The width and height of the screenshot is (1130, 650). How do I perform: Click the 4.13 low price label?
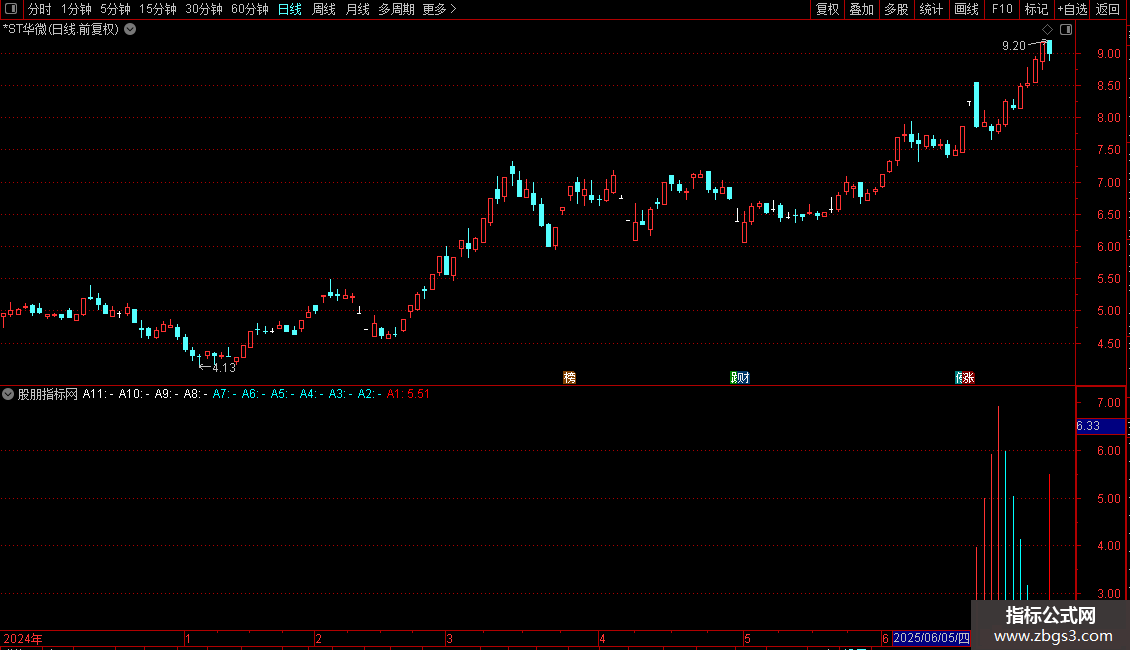tap(224, 368)
